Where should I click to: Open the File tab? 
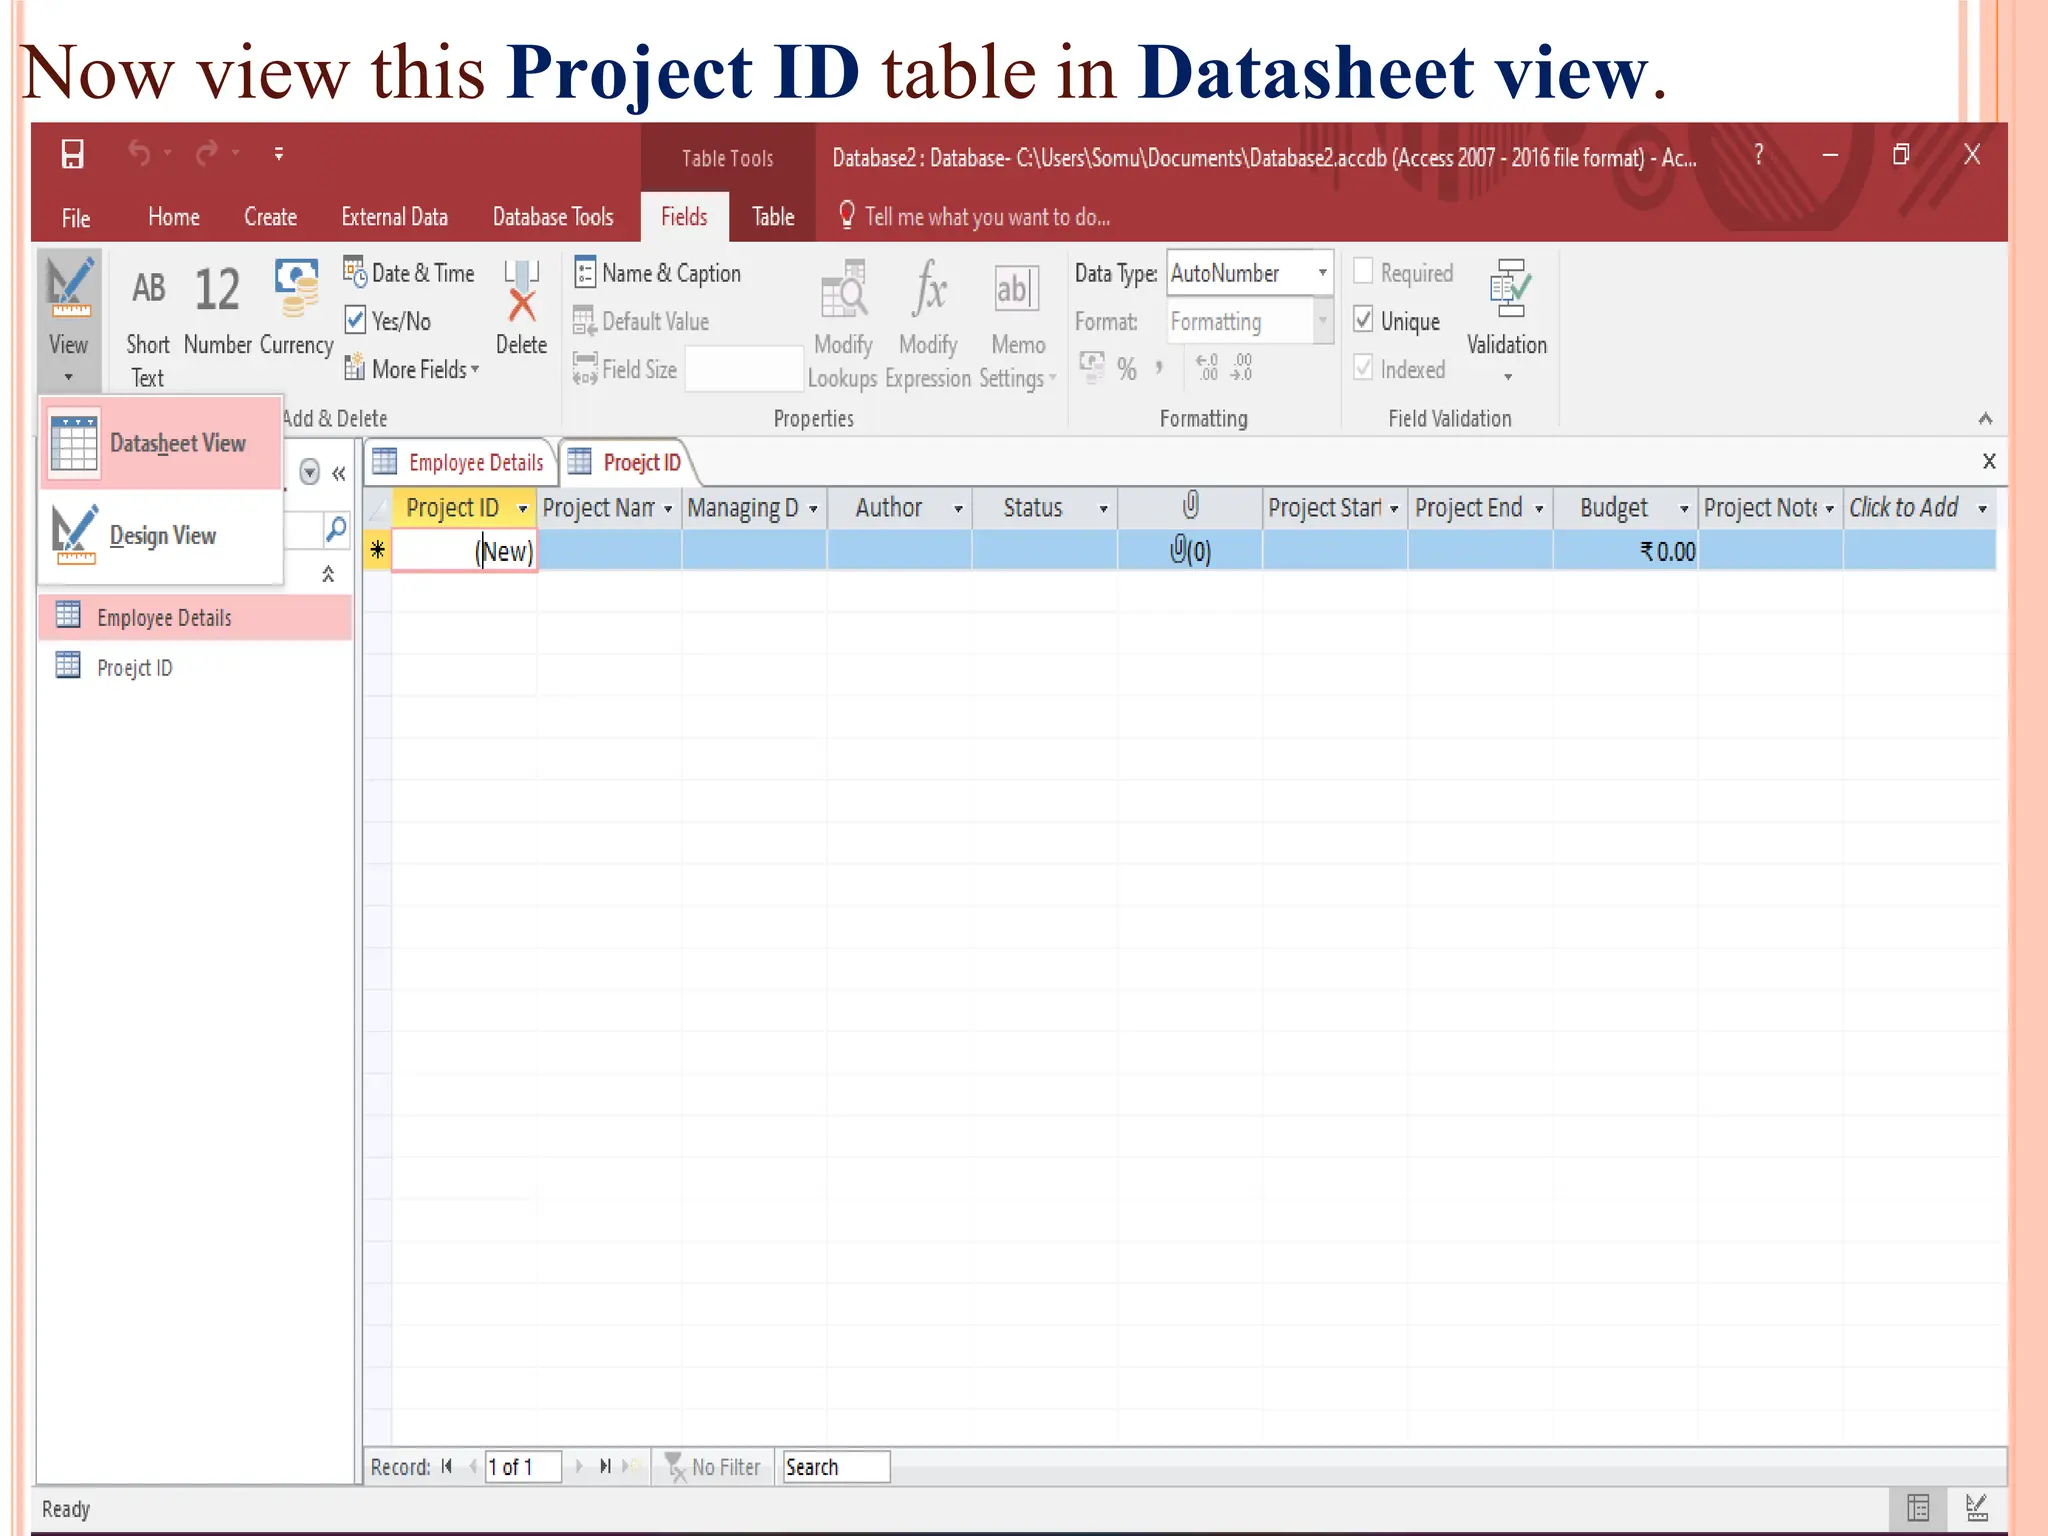click(x=76, y=218)
